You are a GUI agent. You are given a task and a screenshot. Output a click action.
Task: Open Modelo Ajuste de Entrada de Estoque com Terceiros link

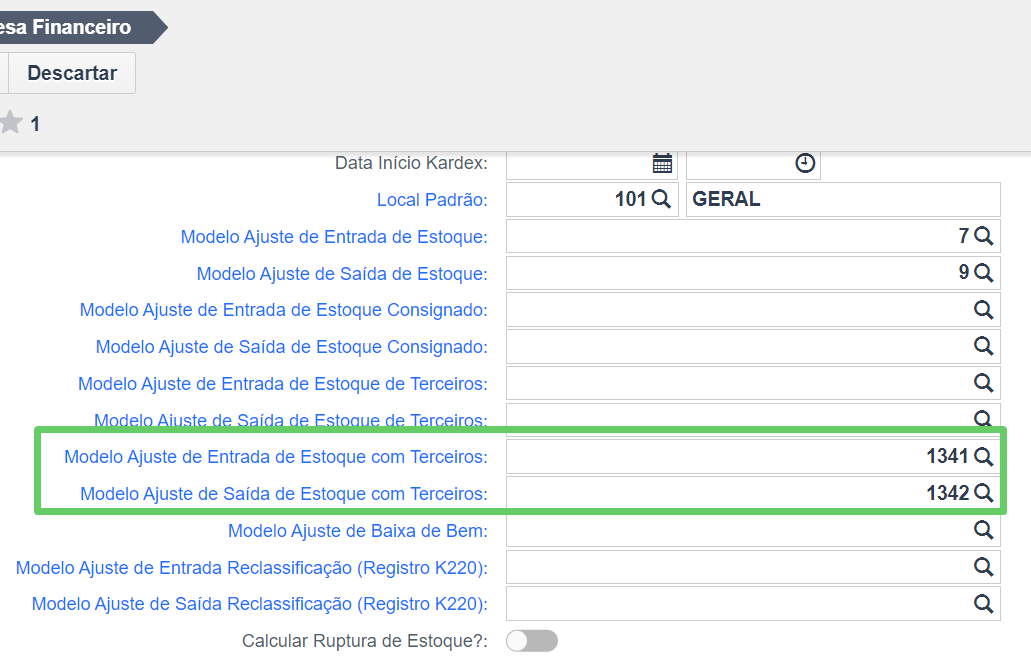(x=276, y=457)
